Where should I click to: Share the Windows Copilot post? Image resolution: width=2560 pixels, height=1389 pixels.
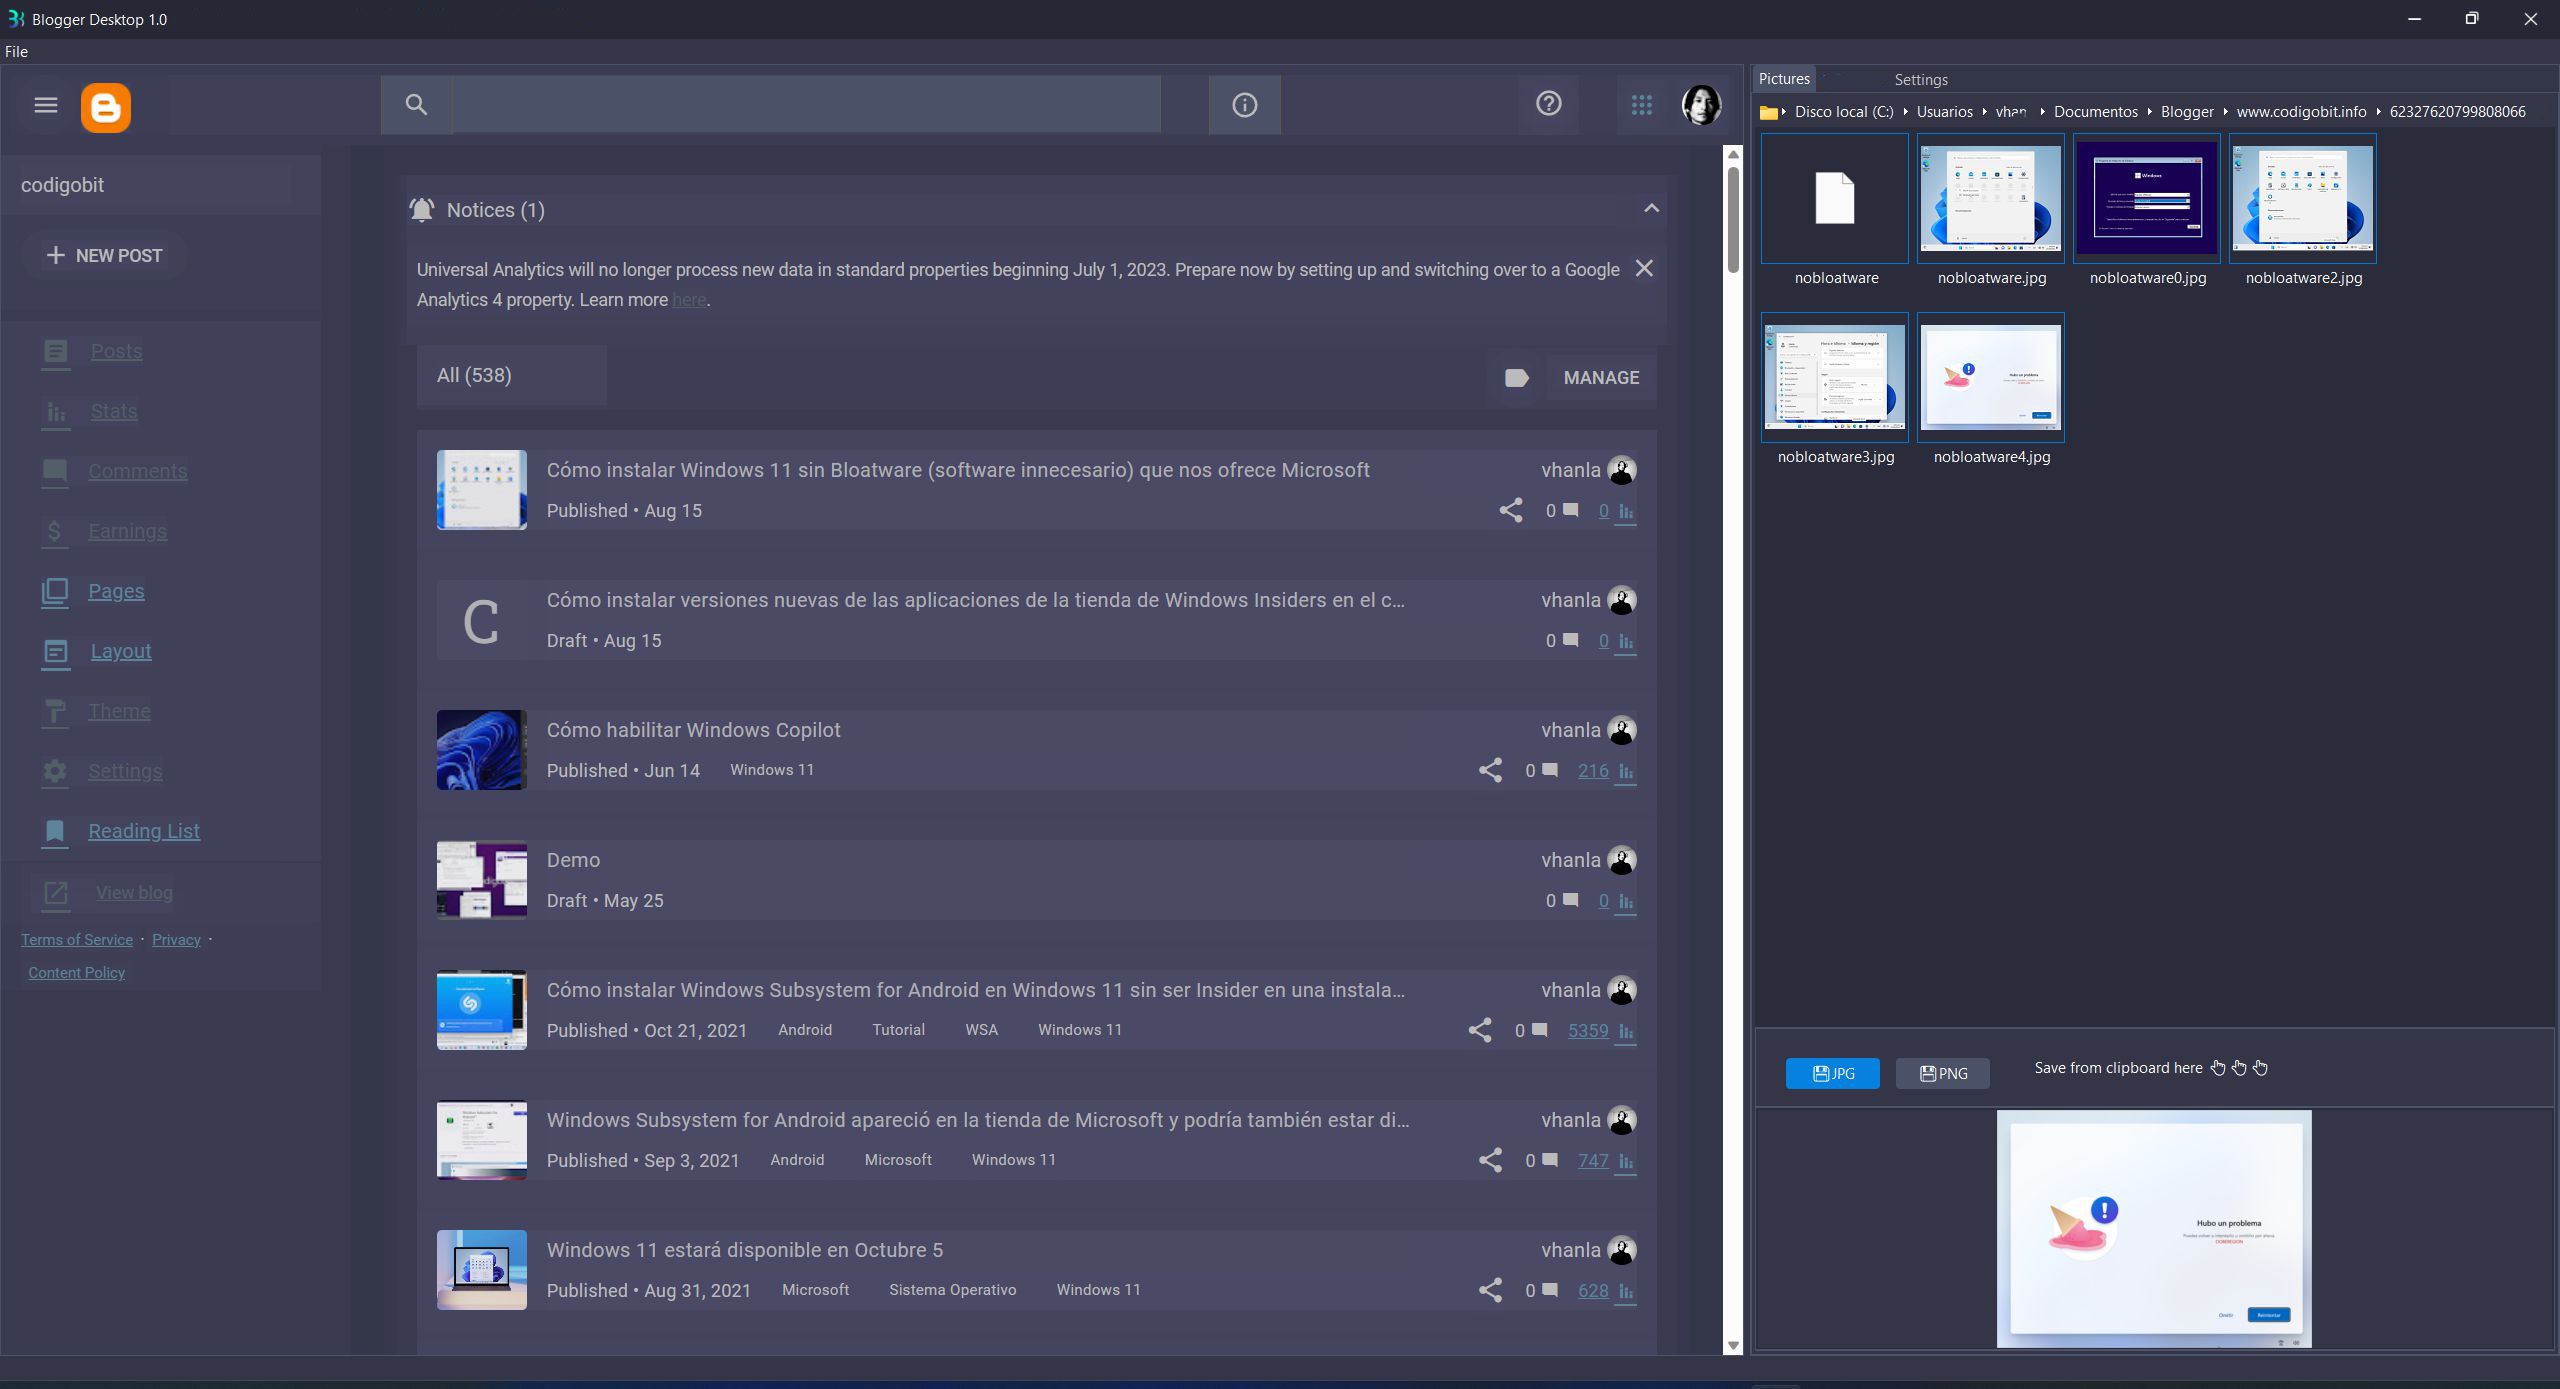(x=1490, y=770)
